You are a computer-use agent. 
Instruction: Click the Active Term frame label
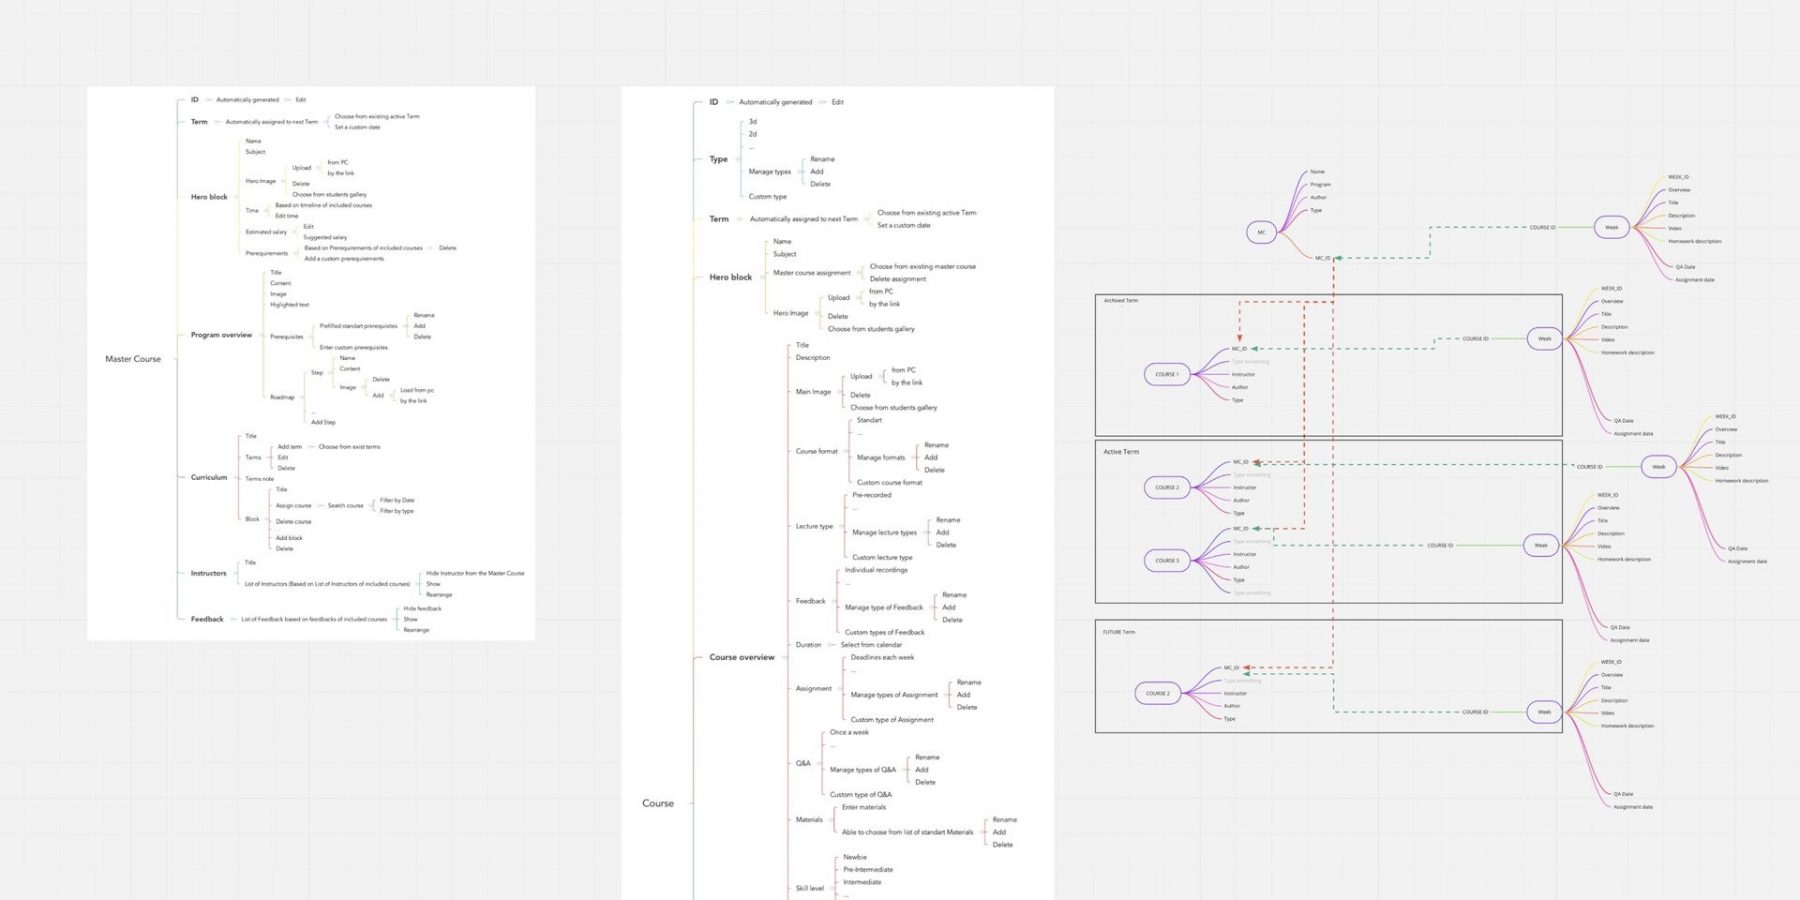1120,452
